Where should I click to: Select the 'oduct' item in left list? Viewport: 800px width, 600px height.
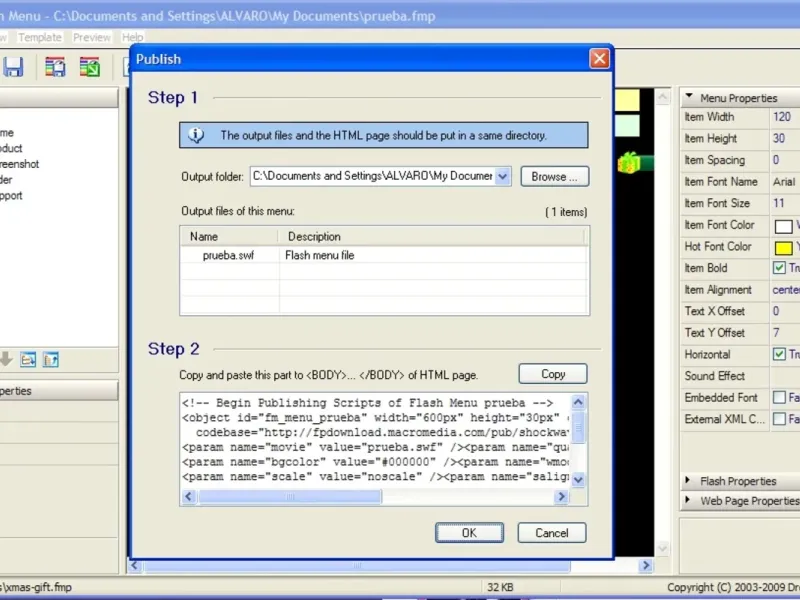[x=11, y=148]
